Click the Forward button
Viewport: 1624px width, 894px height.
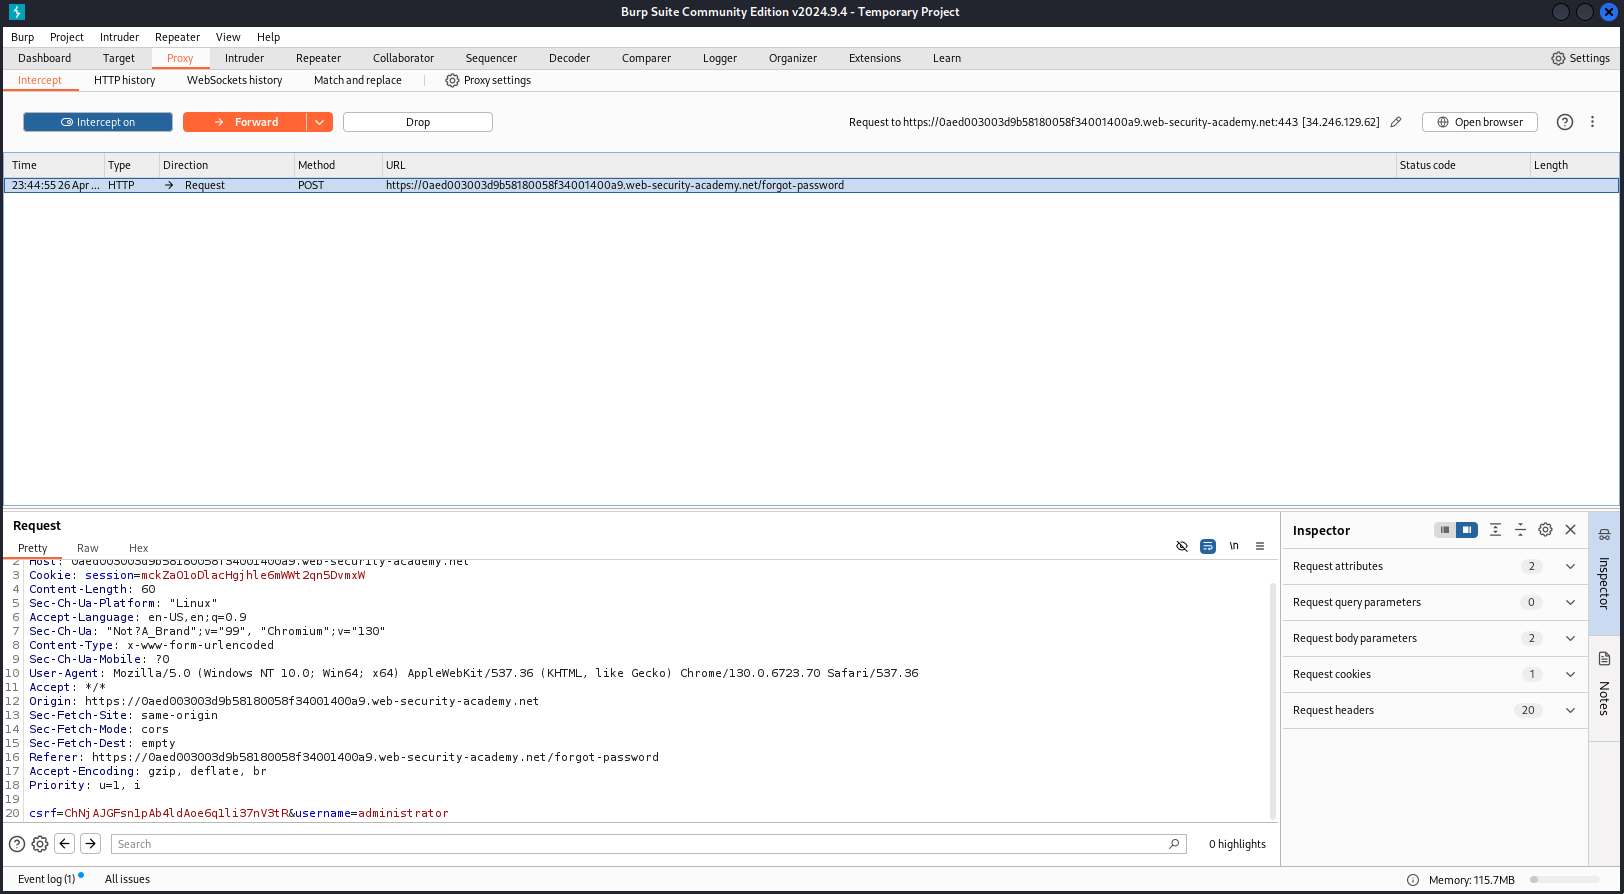245,122
